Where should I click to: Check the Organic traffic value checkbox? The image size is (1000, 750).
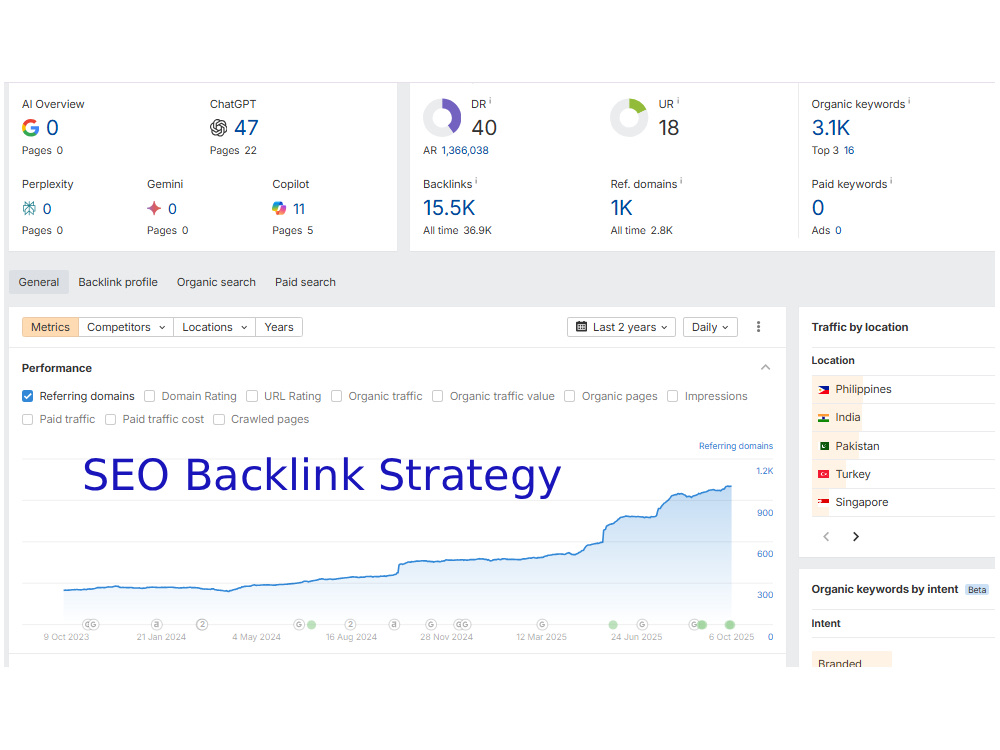[x=438, y=396]
